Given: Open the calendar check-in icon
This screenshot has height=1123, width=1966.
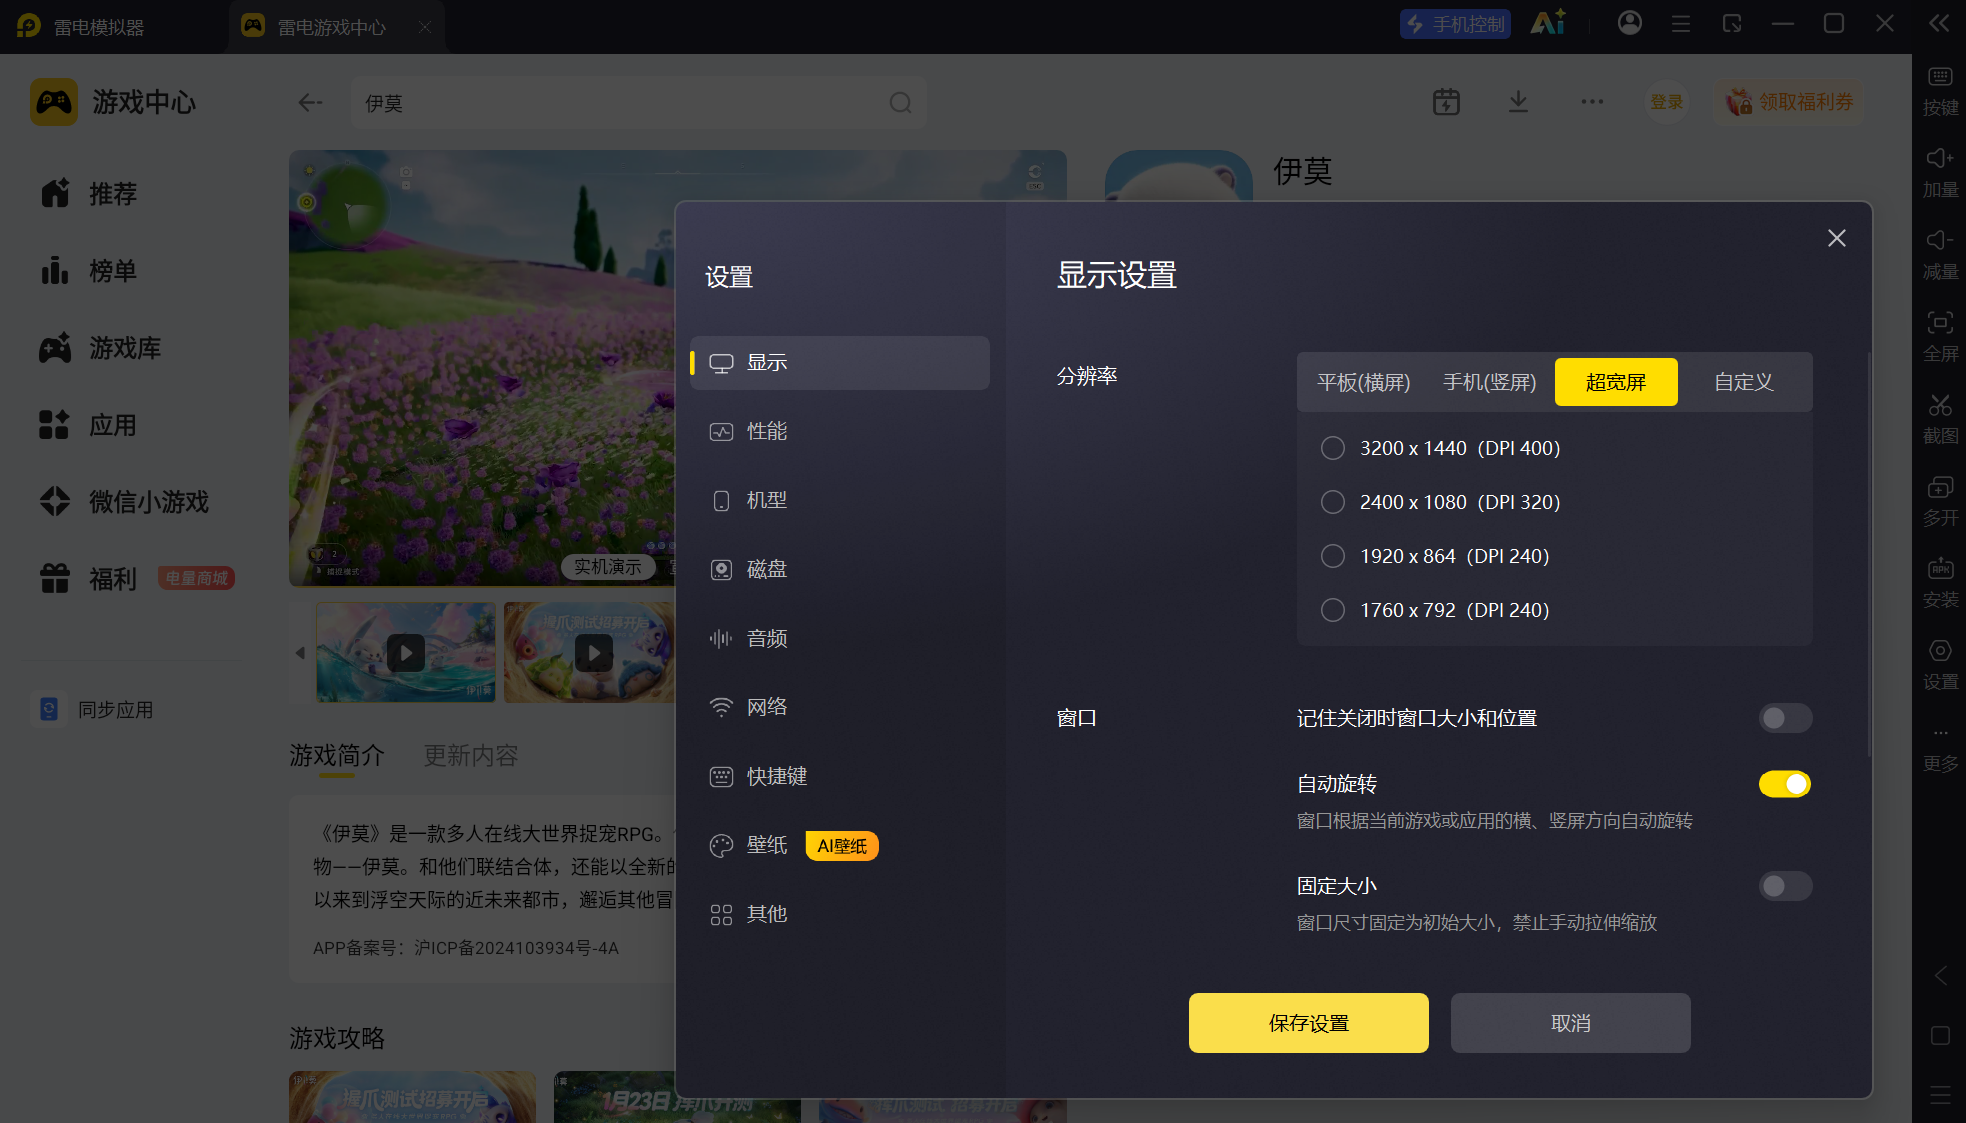Looking at the screenshot, I should pos(1446,102).
